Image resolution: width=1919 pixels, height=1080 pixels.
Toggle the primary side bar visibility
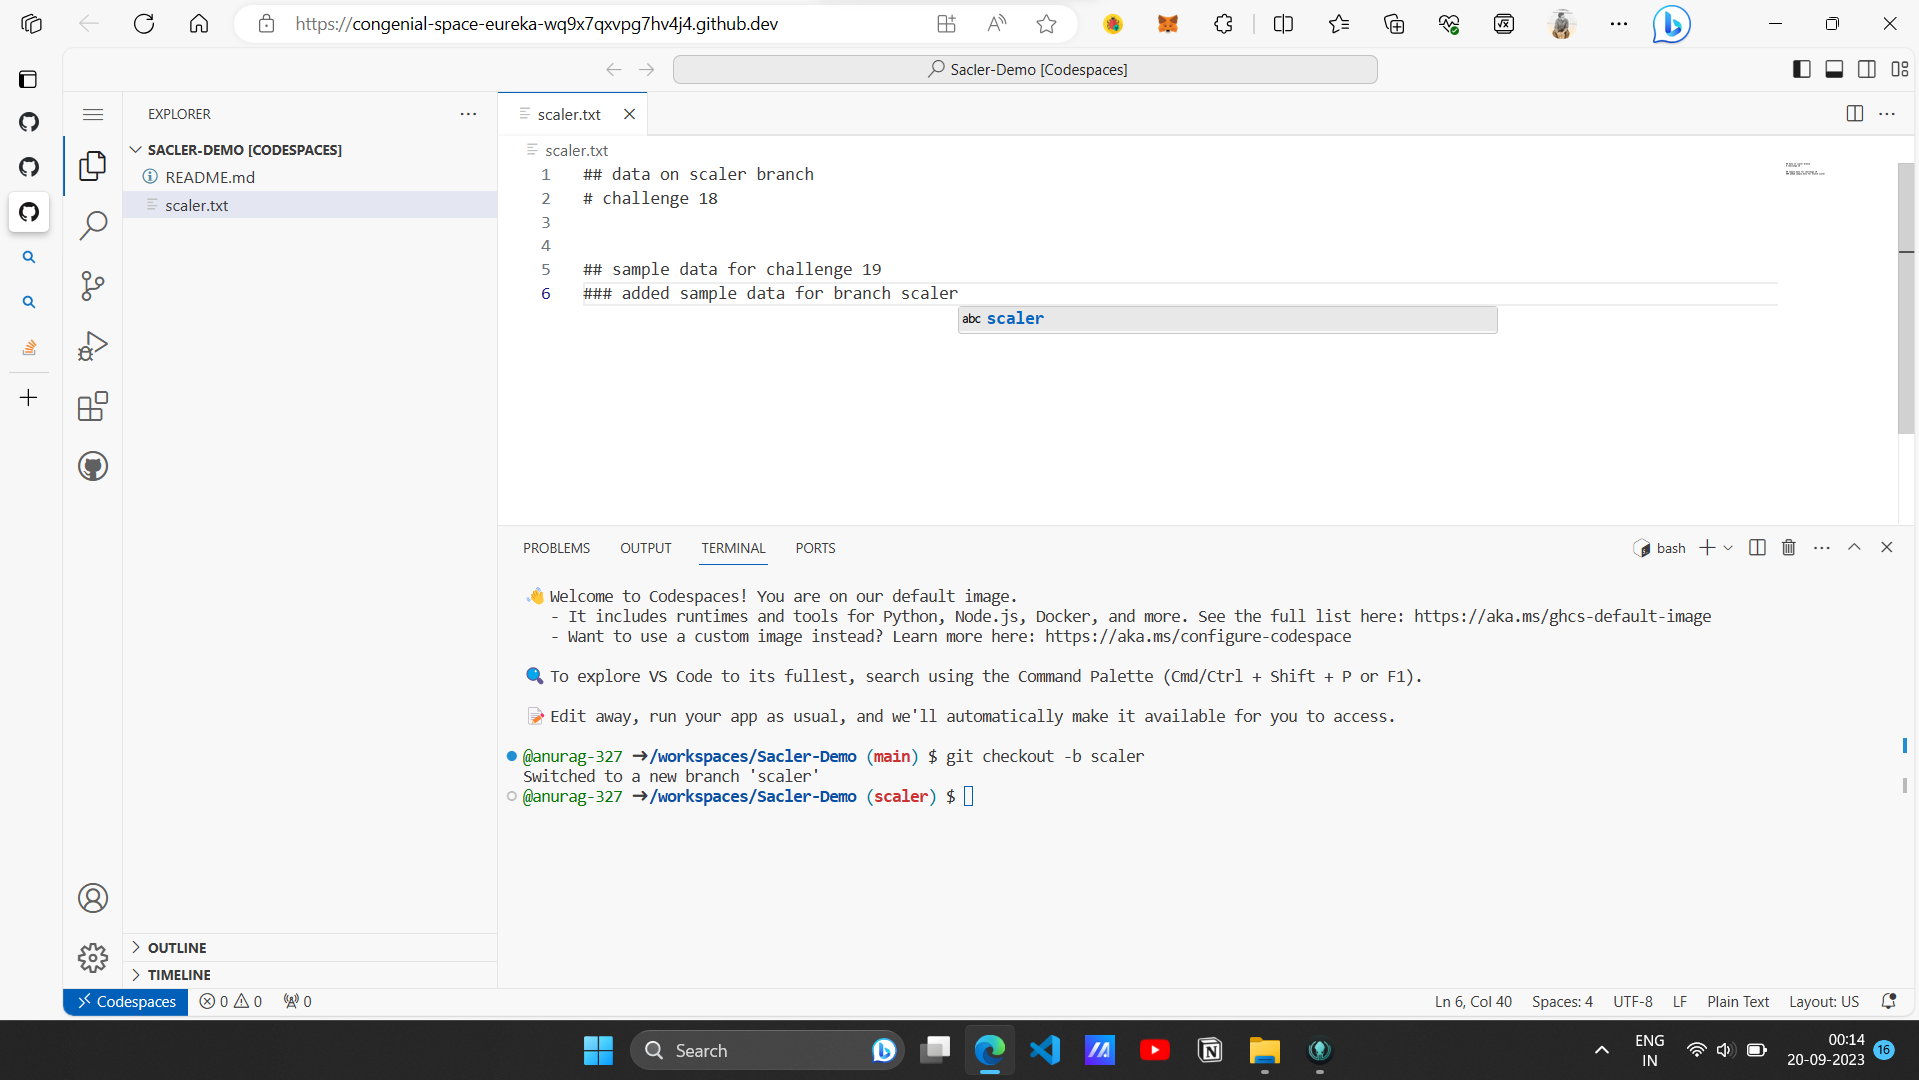tap(1801, 69)
